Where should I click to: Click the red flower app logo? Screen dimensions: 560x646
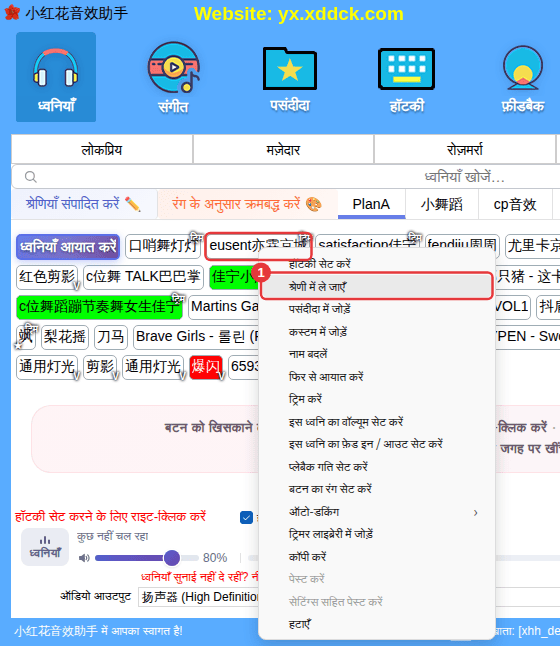coord(12,13)
